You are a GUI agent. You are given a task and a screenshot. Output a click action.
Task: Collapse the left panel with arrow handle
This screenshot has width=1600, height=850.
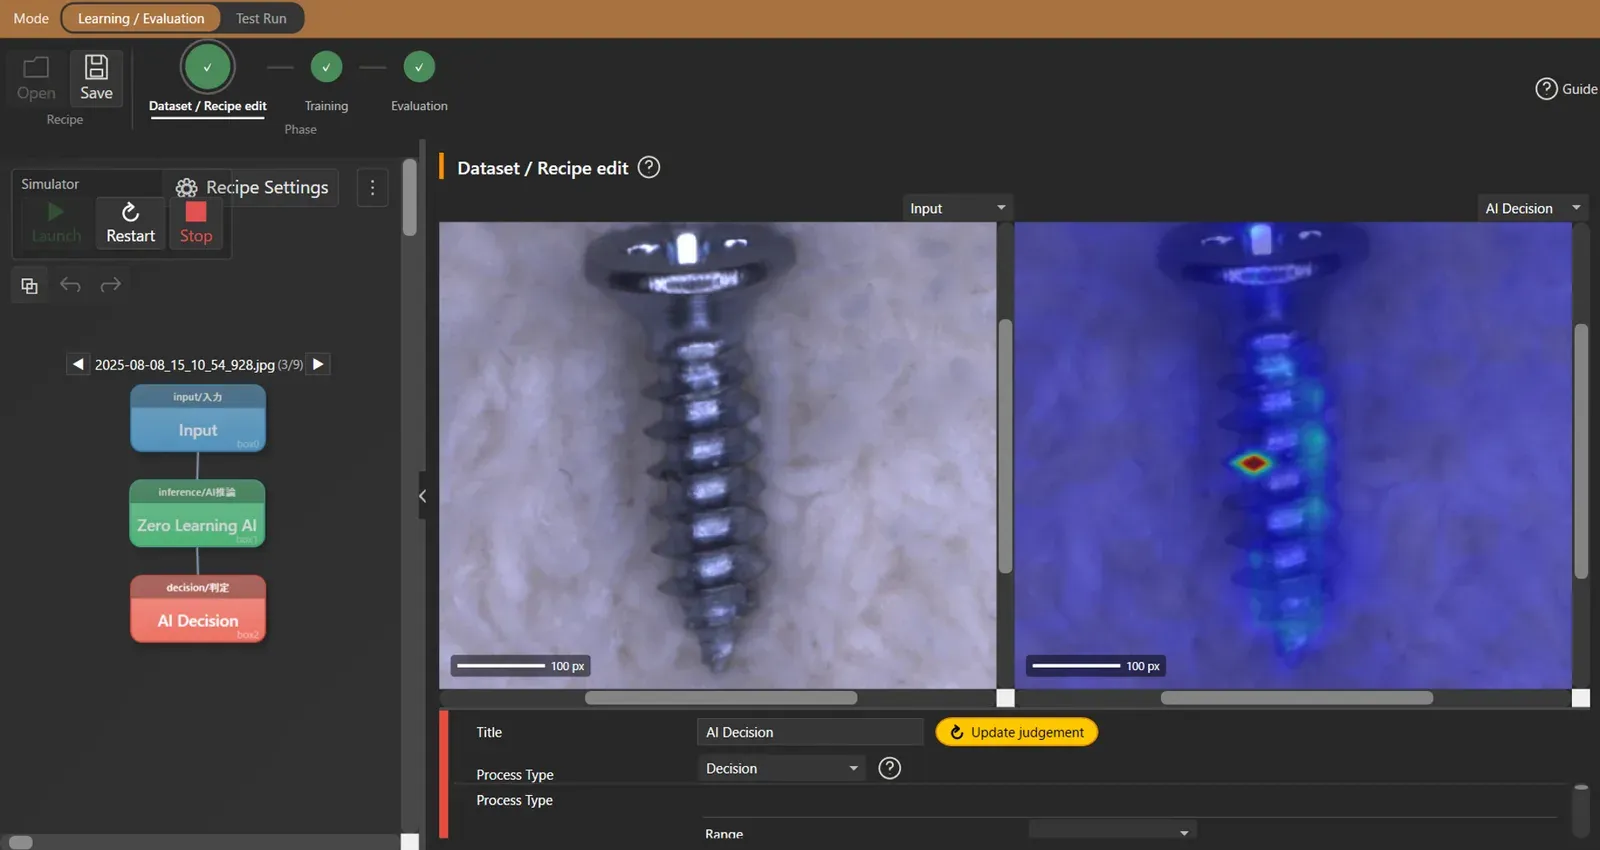pyautogui.click(x=422, y=495)
